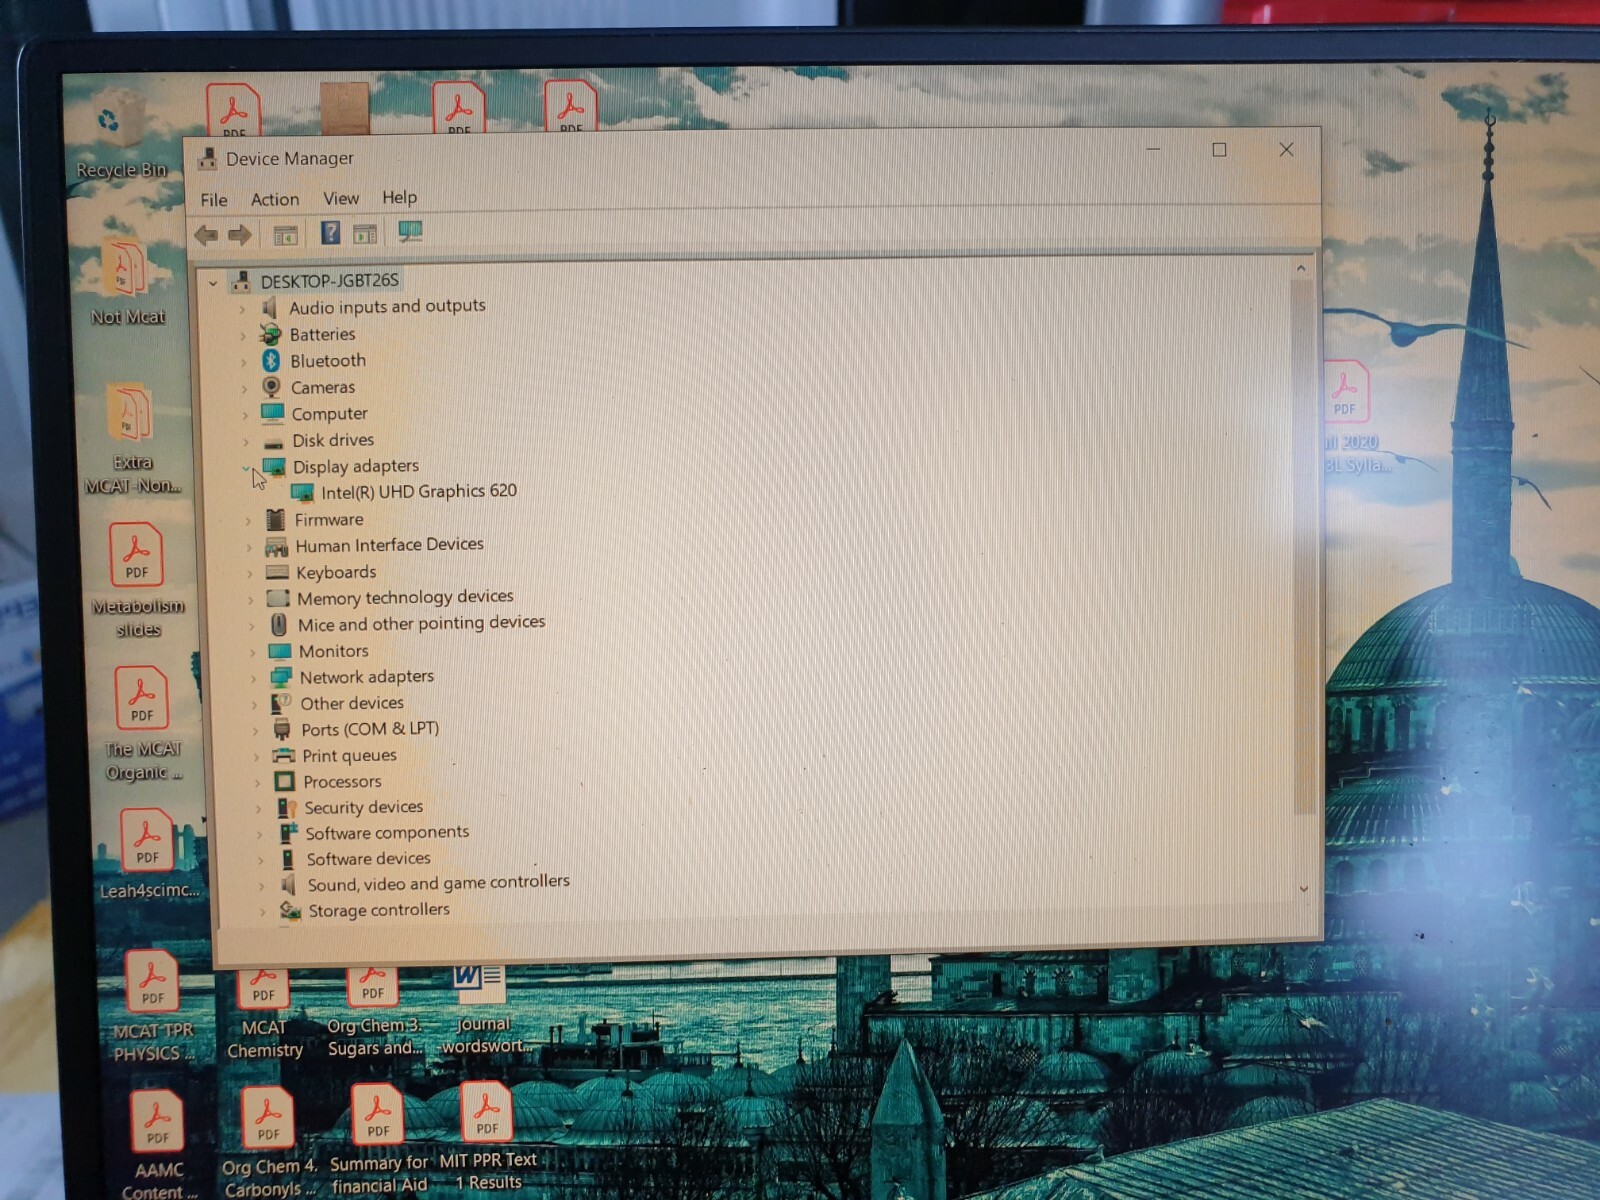Open the Action menu
The image size is (1600, 1200).
[x=275, y=199]
